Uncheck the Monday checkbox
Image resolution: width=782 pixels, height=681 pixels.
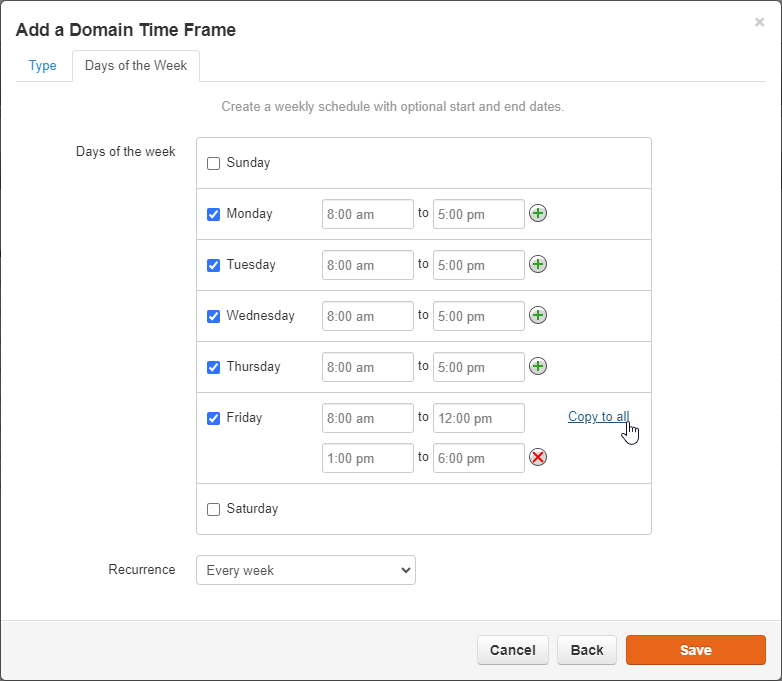coord(213,214)
